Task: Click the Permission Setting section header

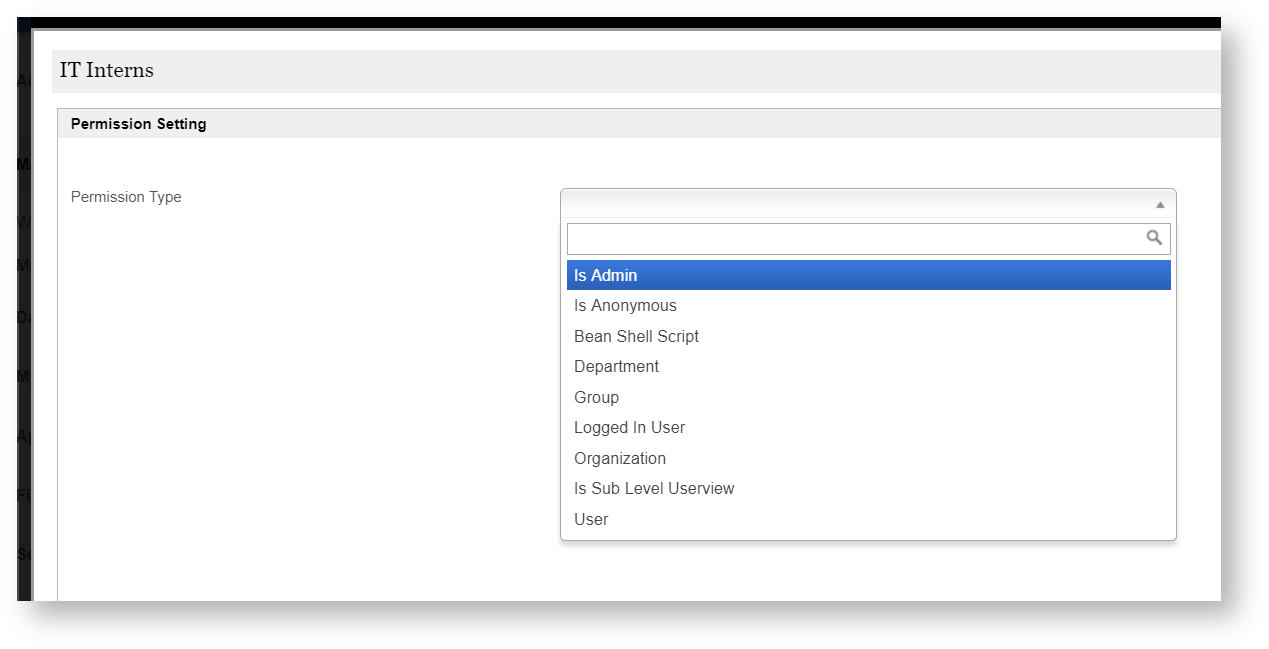Action: click(138, 124)
